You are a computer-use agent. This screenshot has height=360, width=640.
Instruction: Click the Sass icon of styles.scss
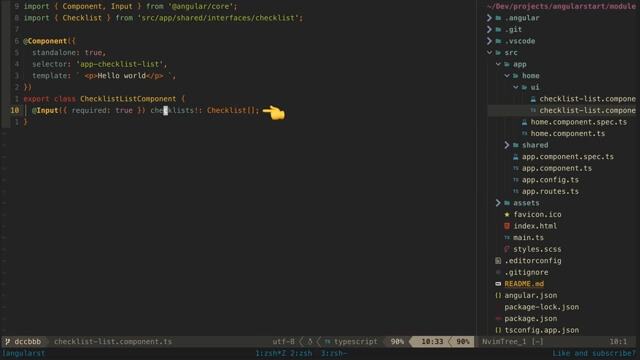[507, 249]
